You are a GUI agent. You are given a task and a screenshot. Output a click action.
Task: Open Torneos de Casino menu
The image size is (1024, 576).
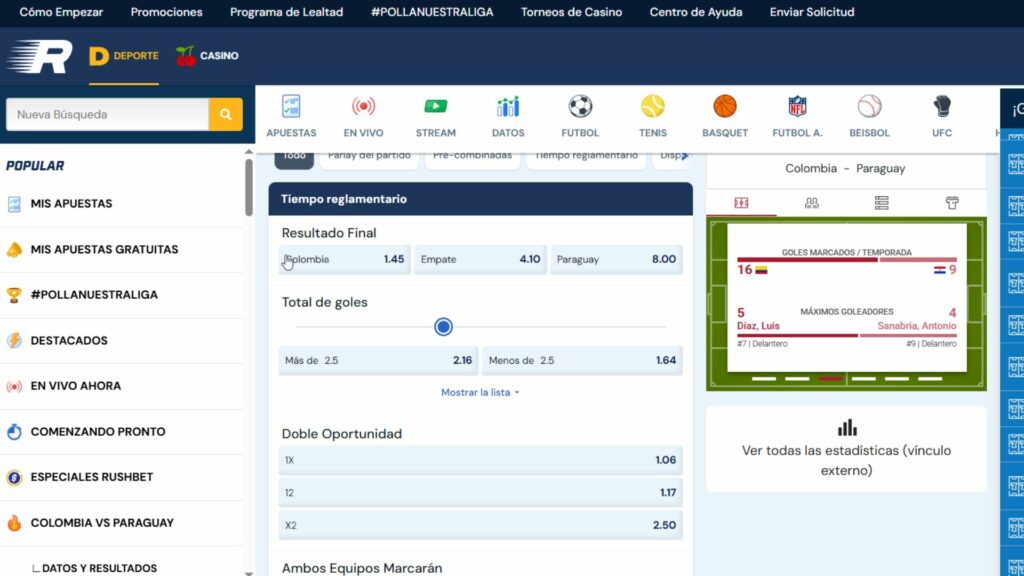point(571,12)
